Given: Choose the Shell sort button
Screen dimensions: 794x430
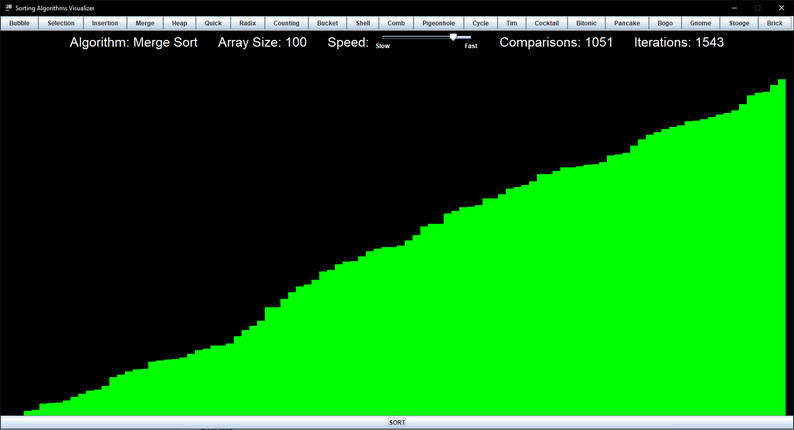Looking at the screenshot, I should [363, 23].
